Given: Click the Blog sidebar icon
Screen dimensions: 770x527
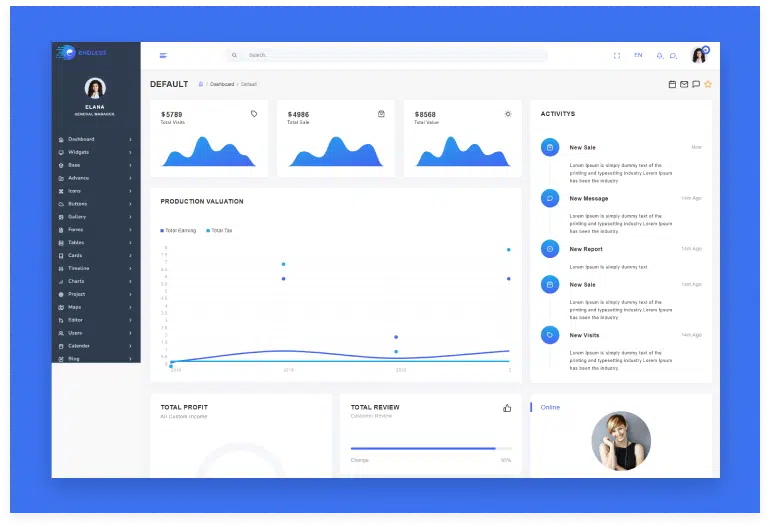Looking at the screenshot, I should pyautogui.click(x=61, y=359).
